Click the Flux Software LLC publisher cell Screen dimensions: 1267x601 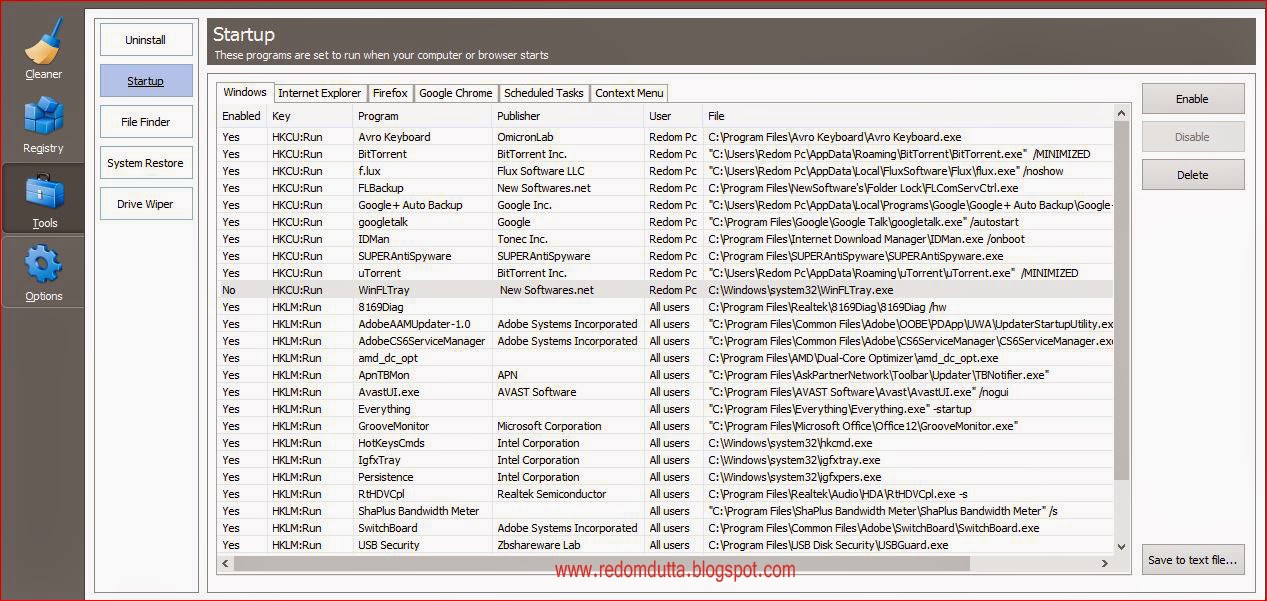coord(541,171)
